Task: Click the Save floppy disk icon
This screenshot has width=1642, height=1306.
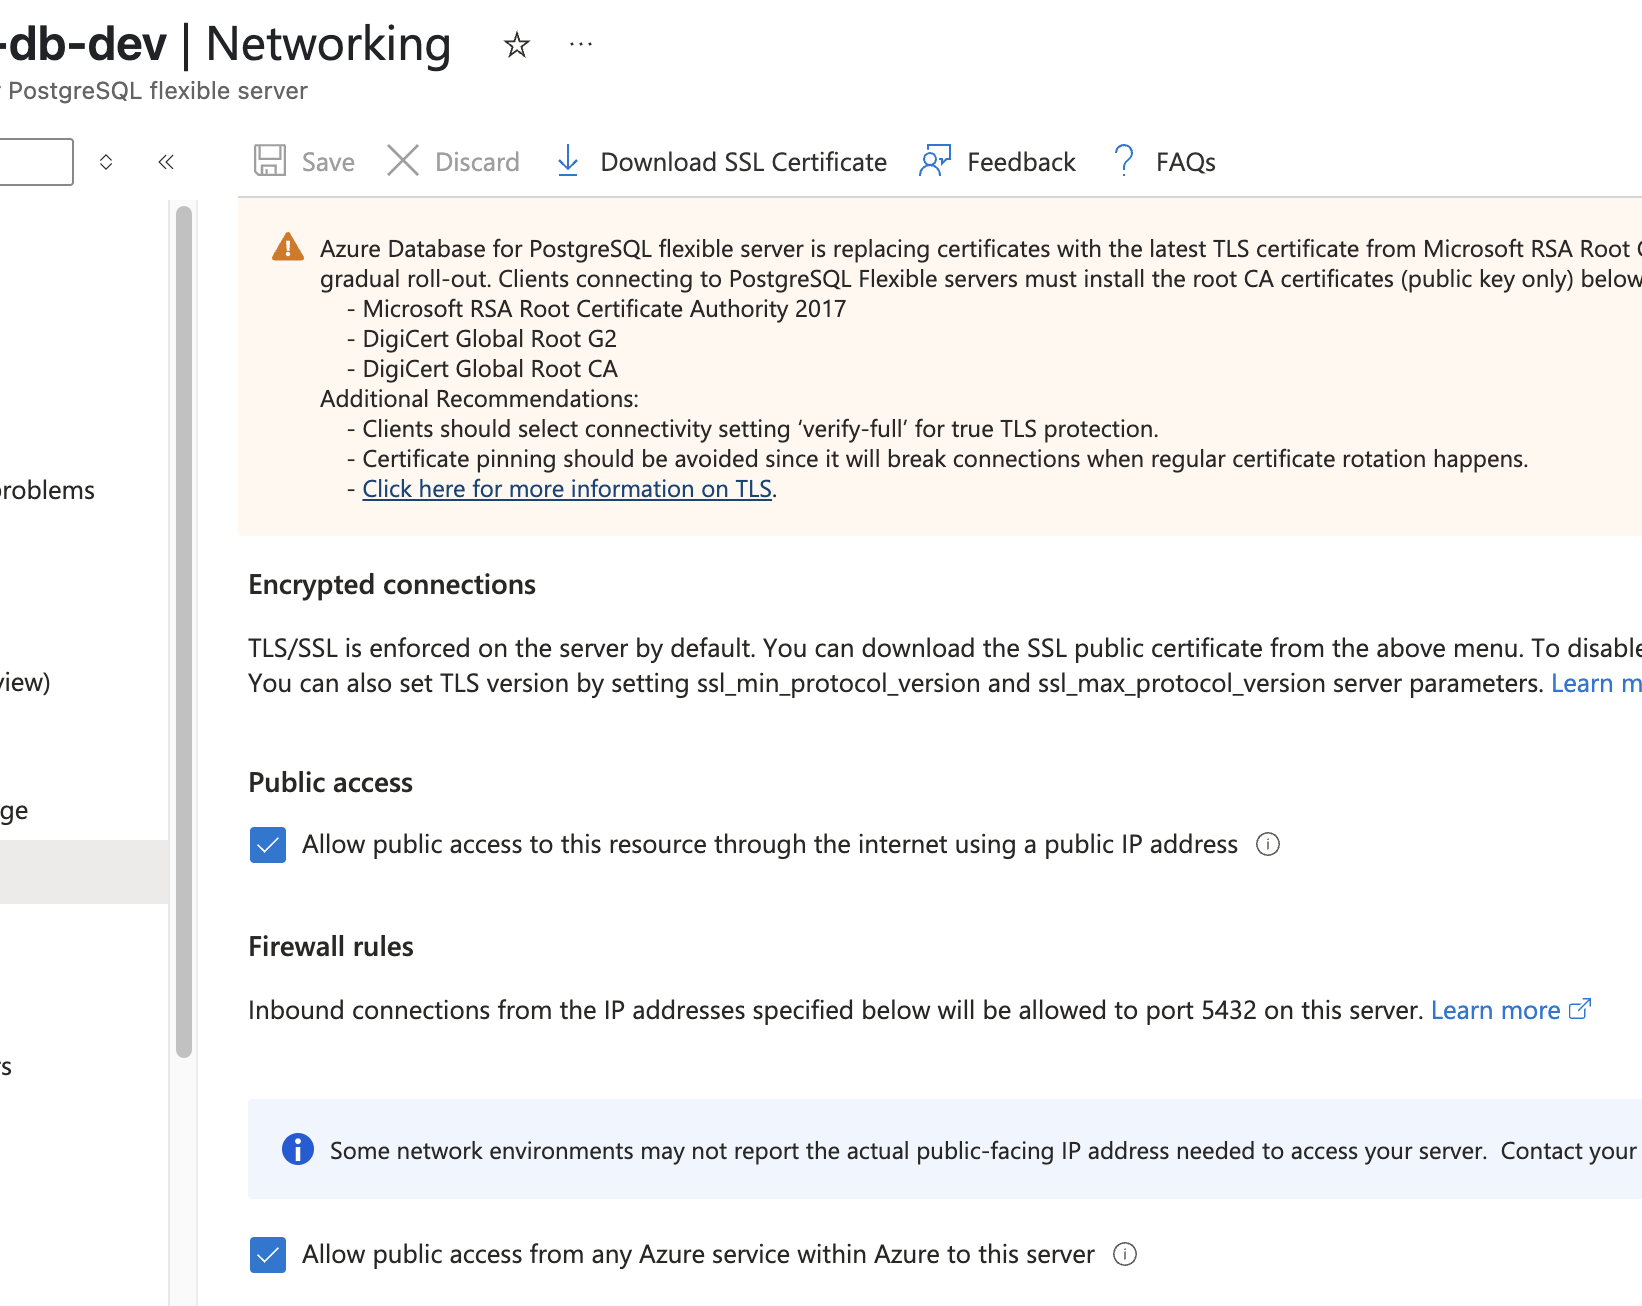Action: click(x=270, y=161)
